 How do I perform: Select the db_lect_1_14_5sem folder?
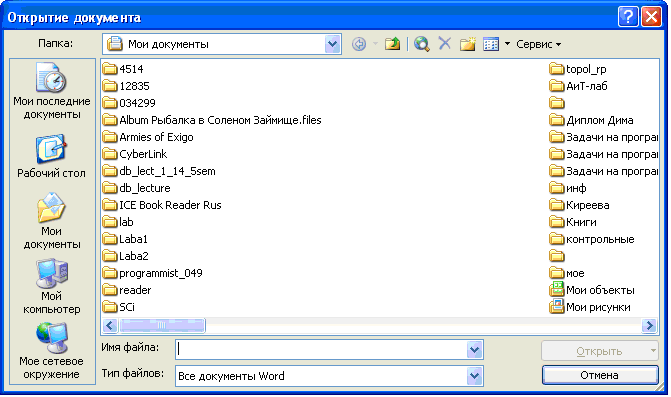point(159,171)
